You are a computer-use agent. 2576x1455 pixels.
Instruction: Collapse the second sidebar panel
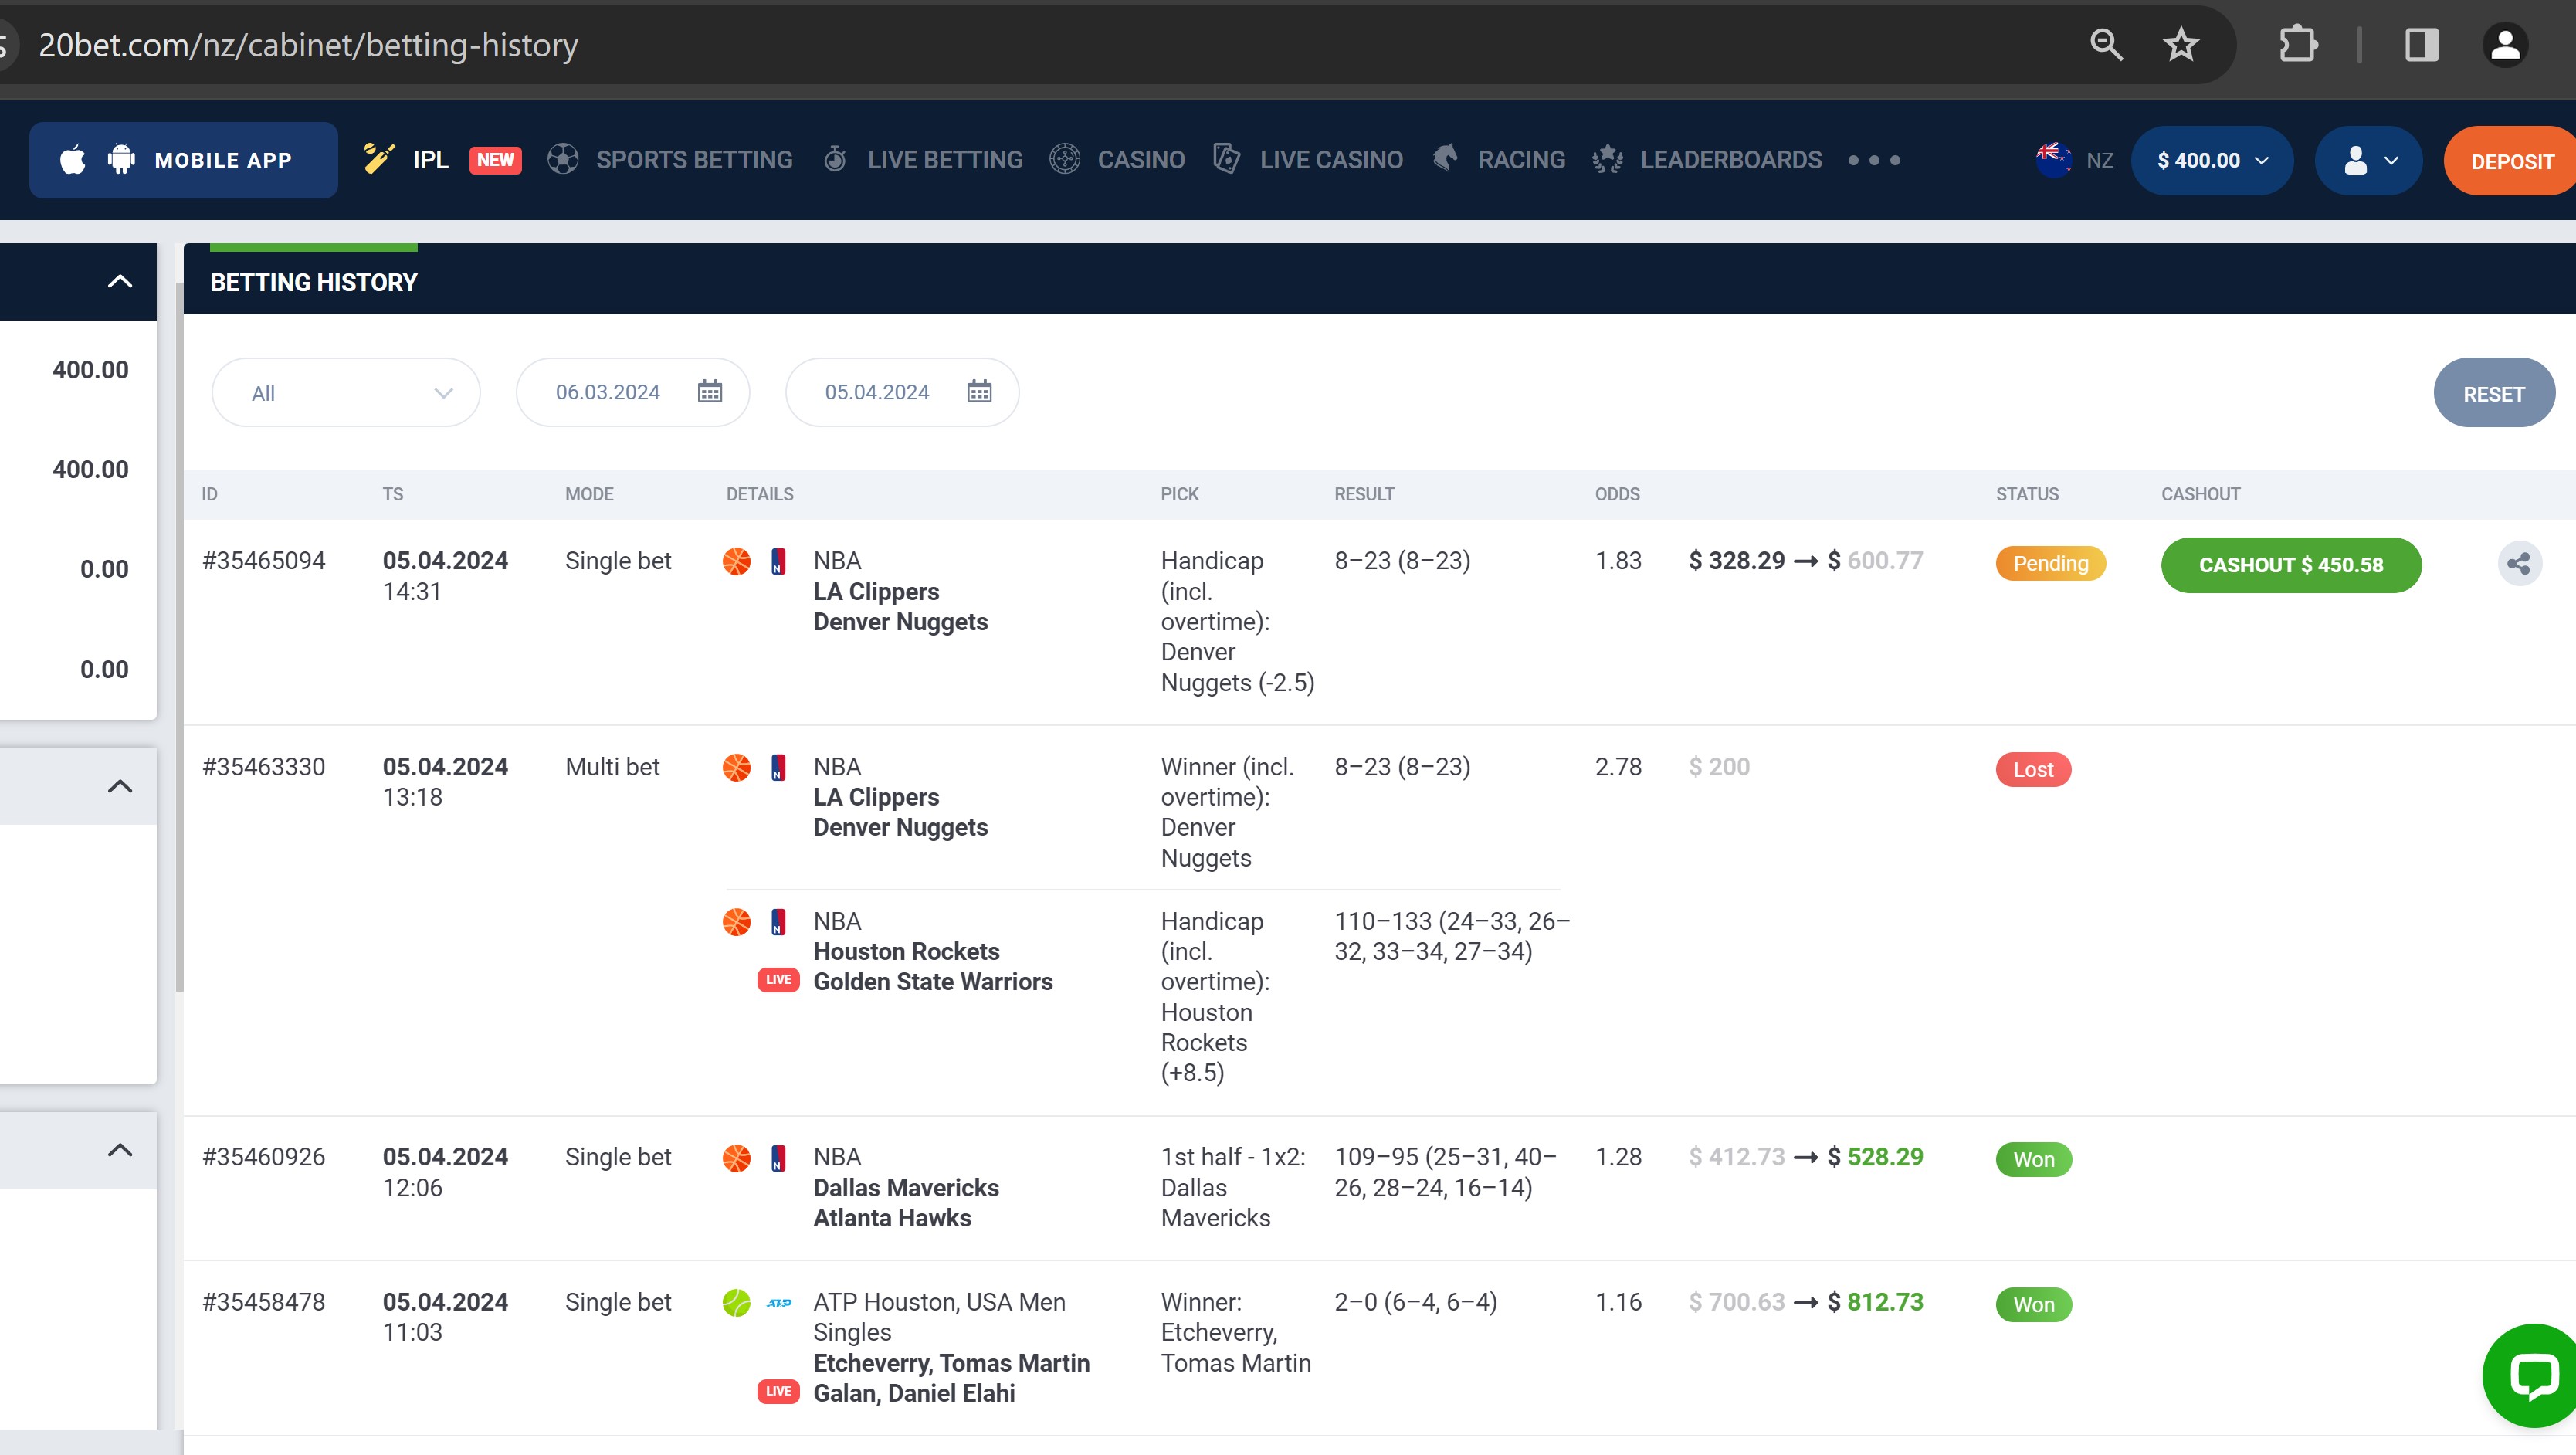120,786
